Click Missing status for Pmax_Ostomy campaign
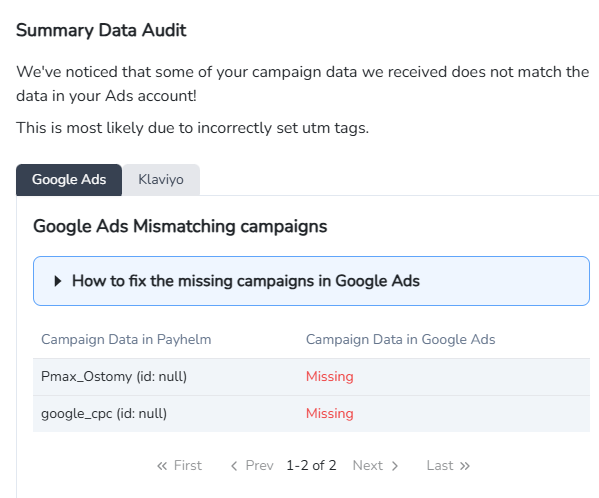 click(x=330, y=377)
